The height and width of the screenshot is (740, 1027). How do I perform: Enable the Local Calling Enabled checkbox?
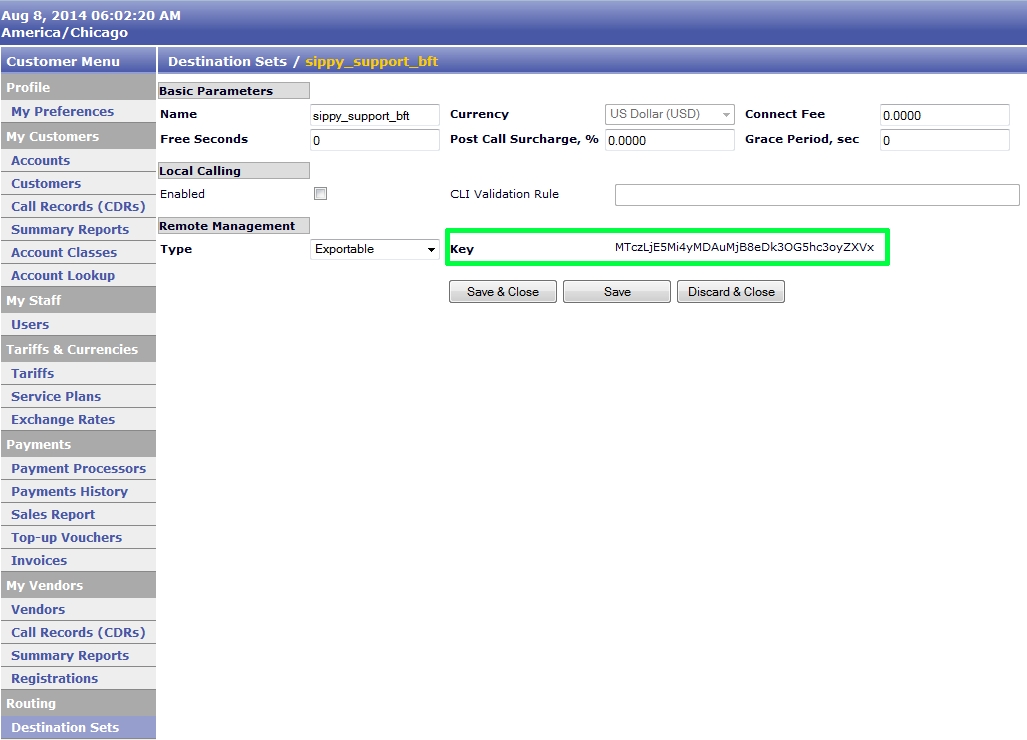coord(320,194)
